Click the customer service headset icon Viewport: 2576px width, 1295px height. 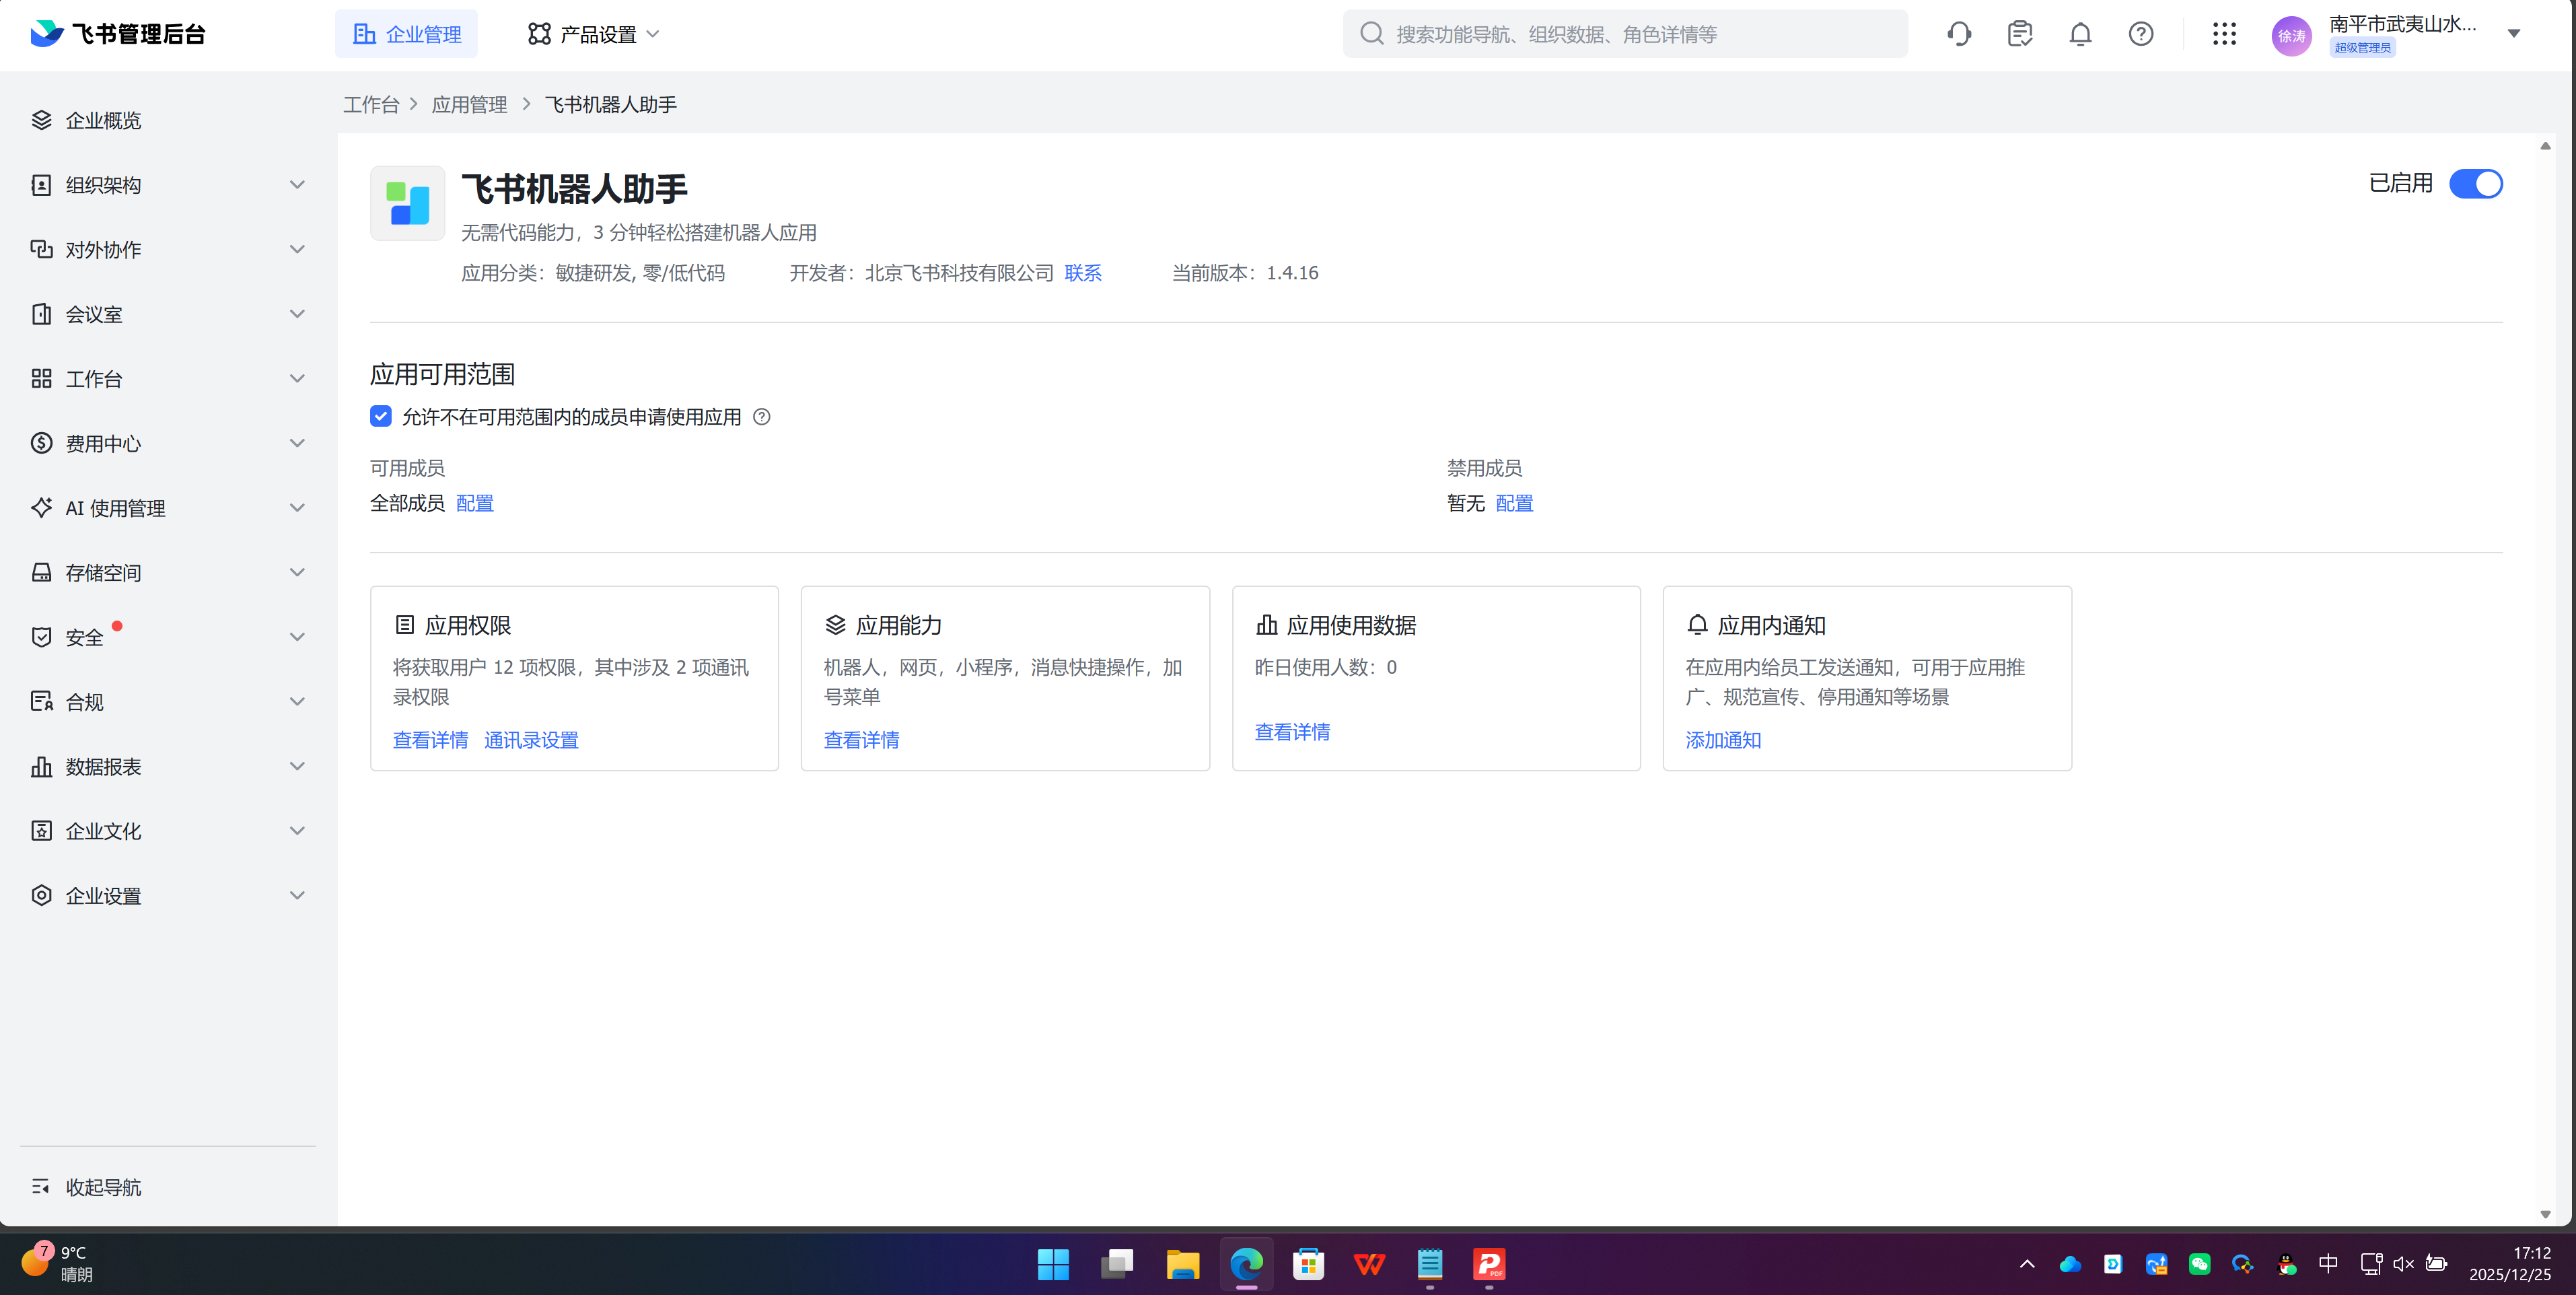click(1959, 33)
